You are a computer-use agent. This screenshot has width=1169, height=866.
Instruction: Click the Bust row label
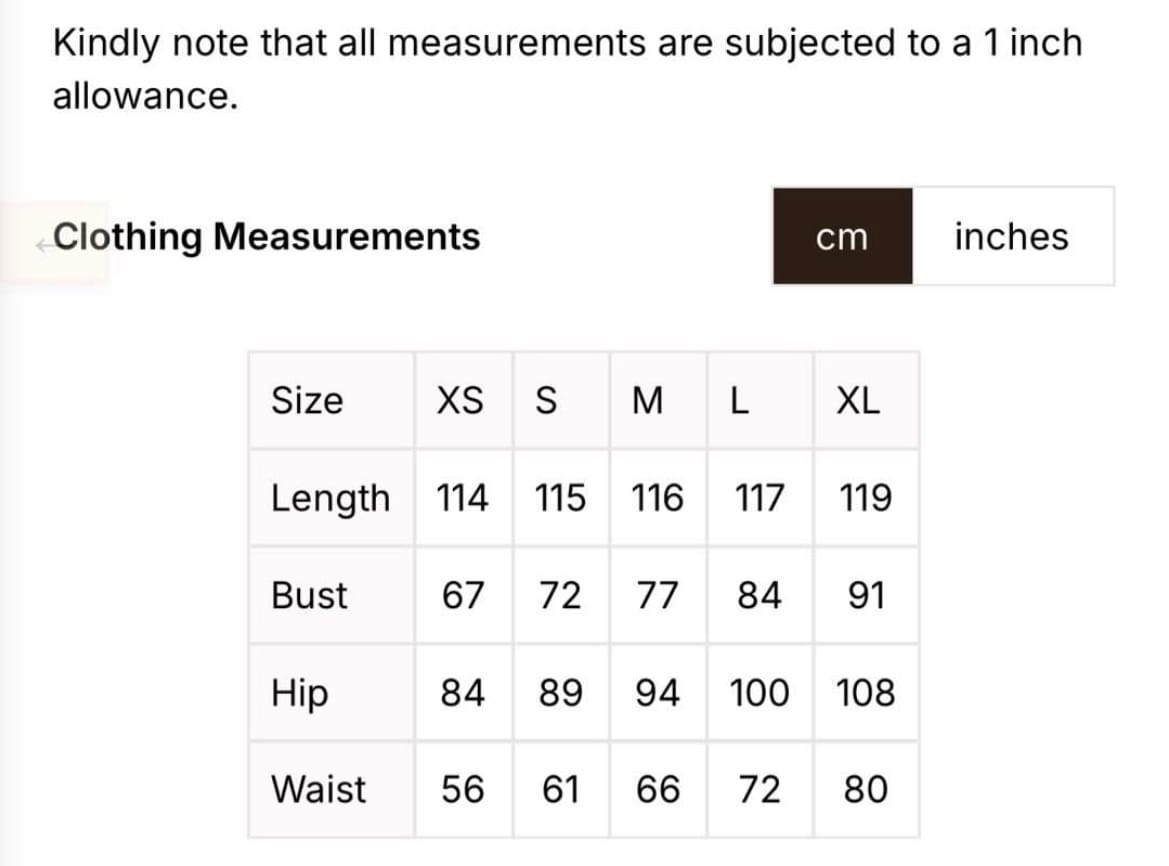[309, 596]
